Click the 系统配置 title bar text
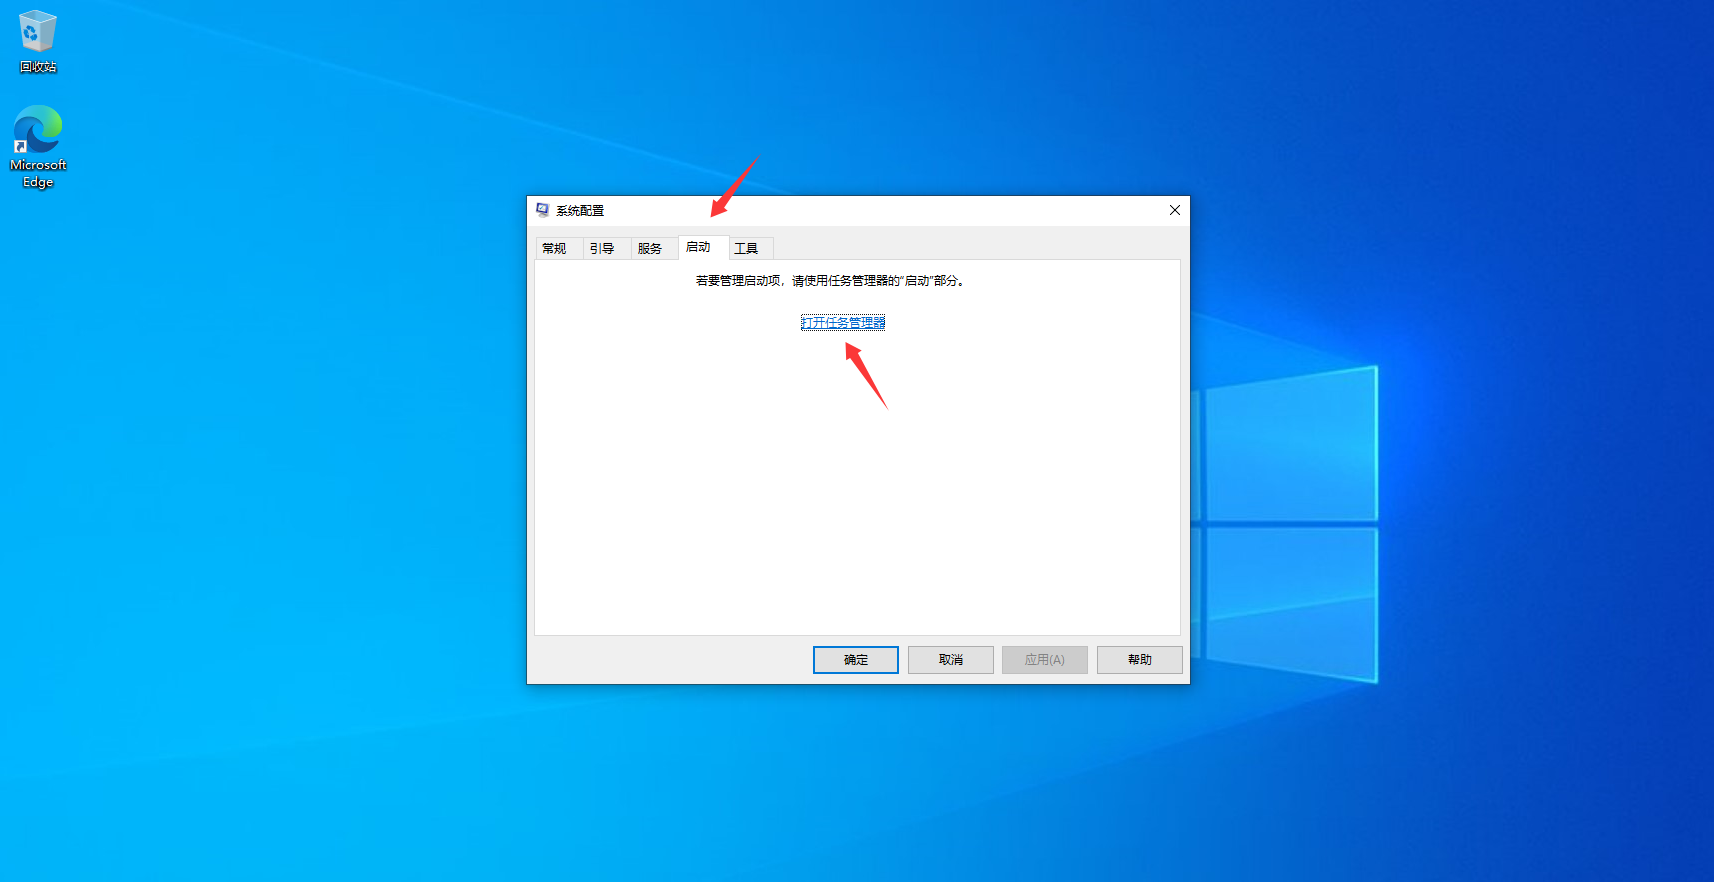Viewport: 1714px width, 882px height. click(580, 211)
